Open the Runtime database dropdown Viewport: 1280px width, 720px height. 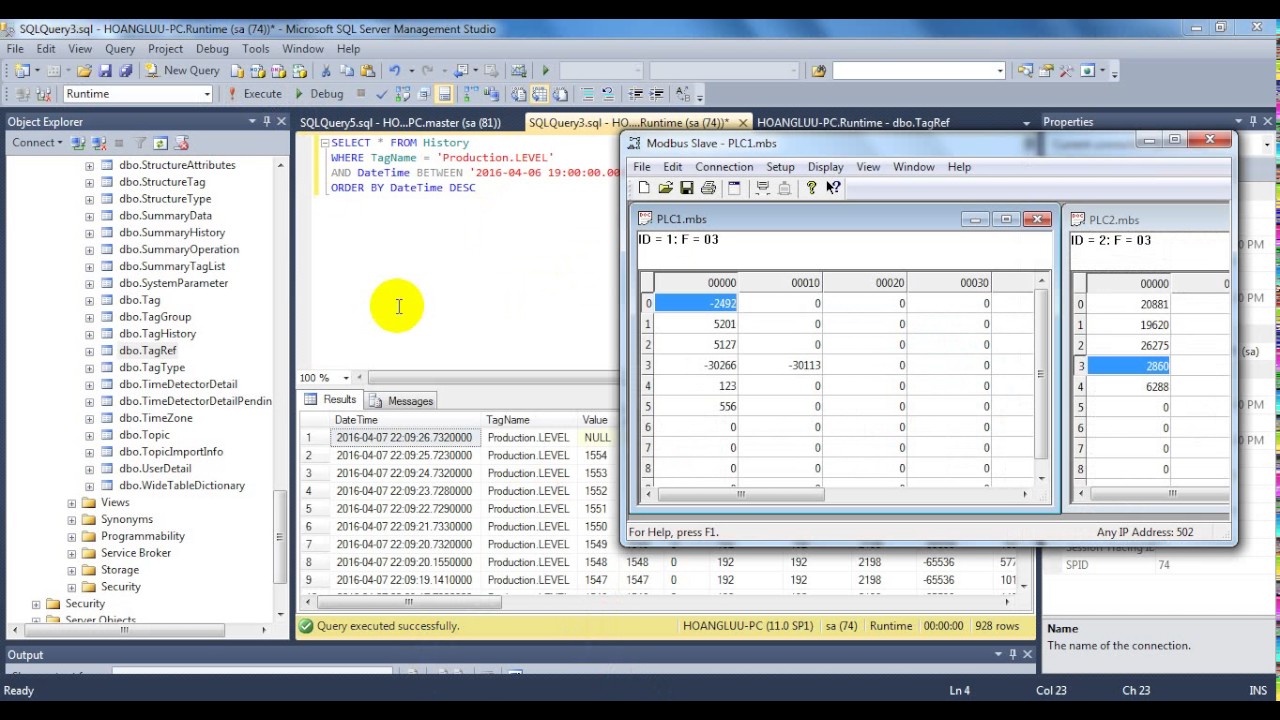click(207, 94)
